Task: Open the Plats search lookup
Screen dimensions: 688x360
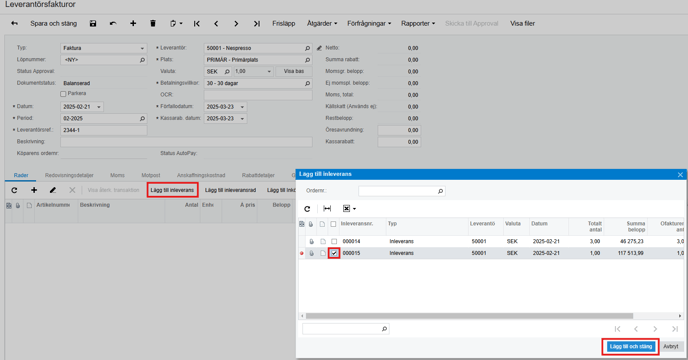Action: 308,60
